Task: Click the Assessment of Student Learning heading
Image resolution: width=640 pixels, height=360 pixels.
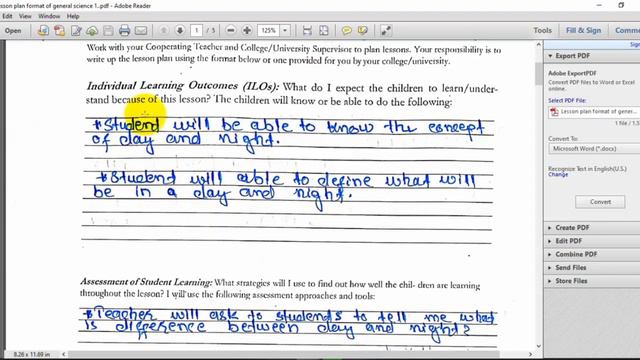Action: [x=146, y=282]
